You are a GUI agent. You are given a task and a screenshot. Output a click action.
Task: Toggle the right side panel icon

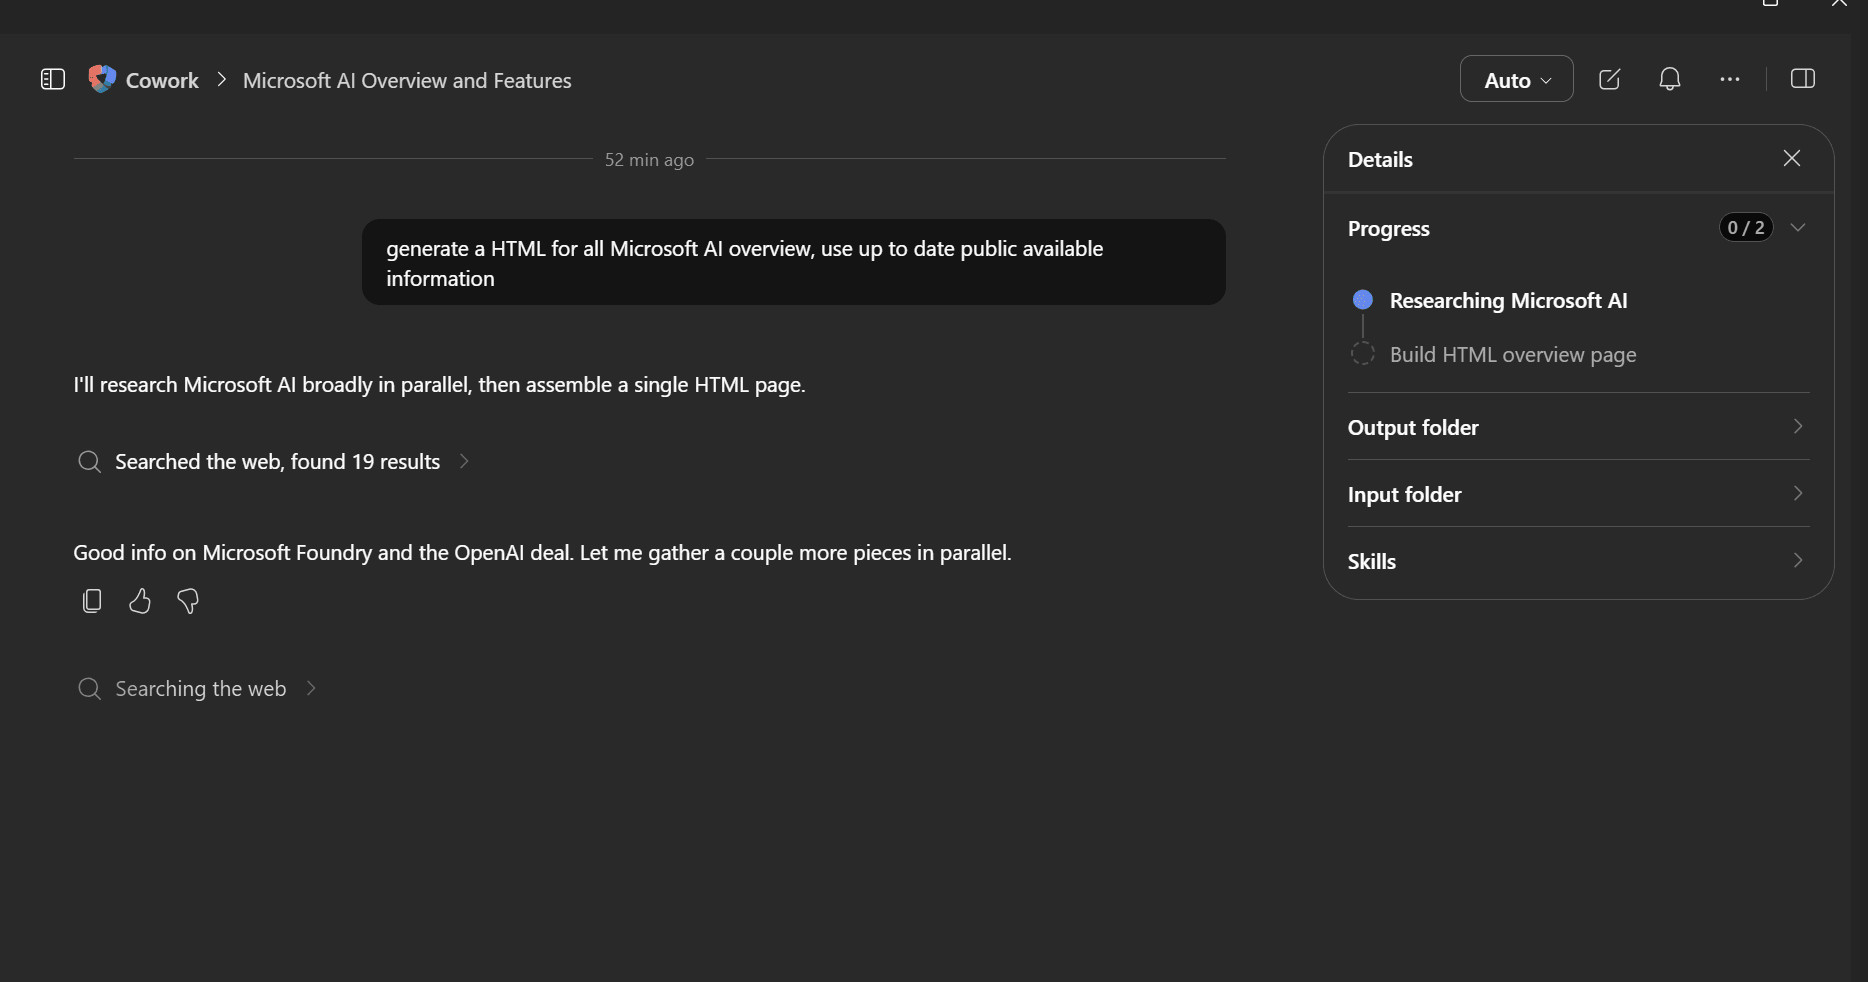click(1802, 79)
